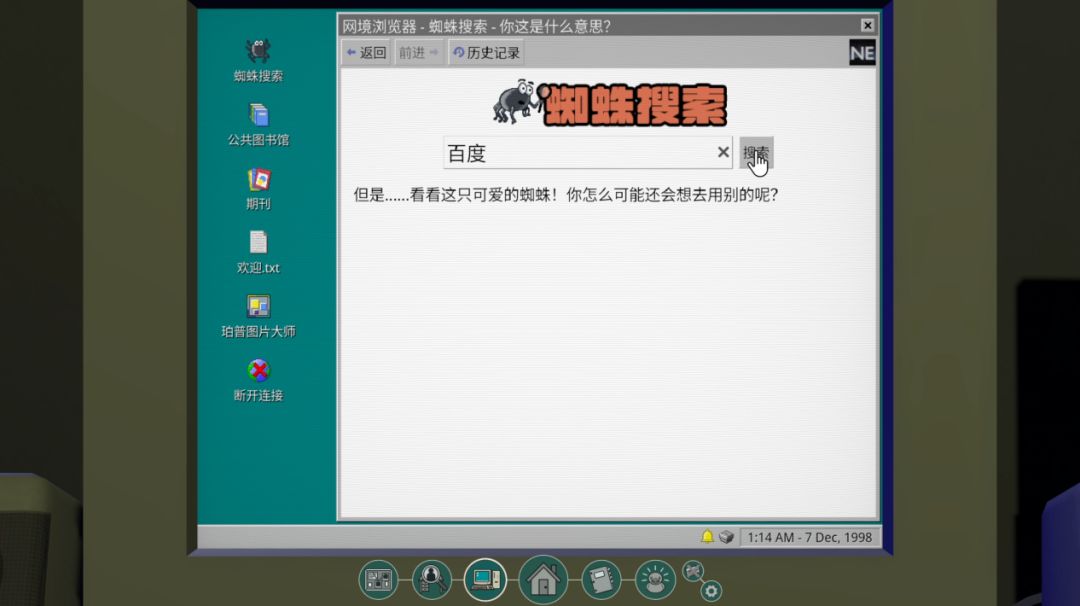Click the result text 但是......看看这只可爱的蜘蛛
Screen dimensions: 1080x606
(452, 195)
